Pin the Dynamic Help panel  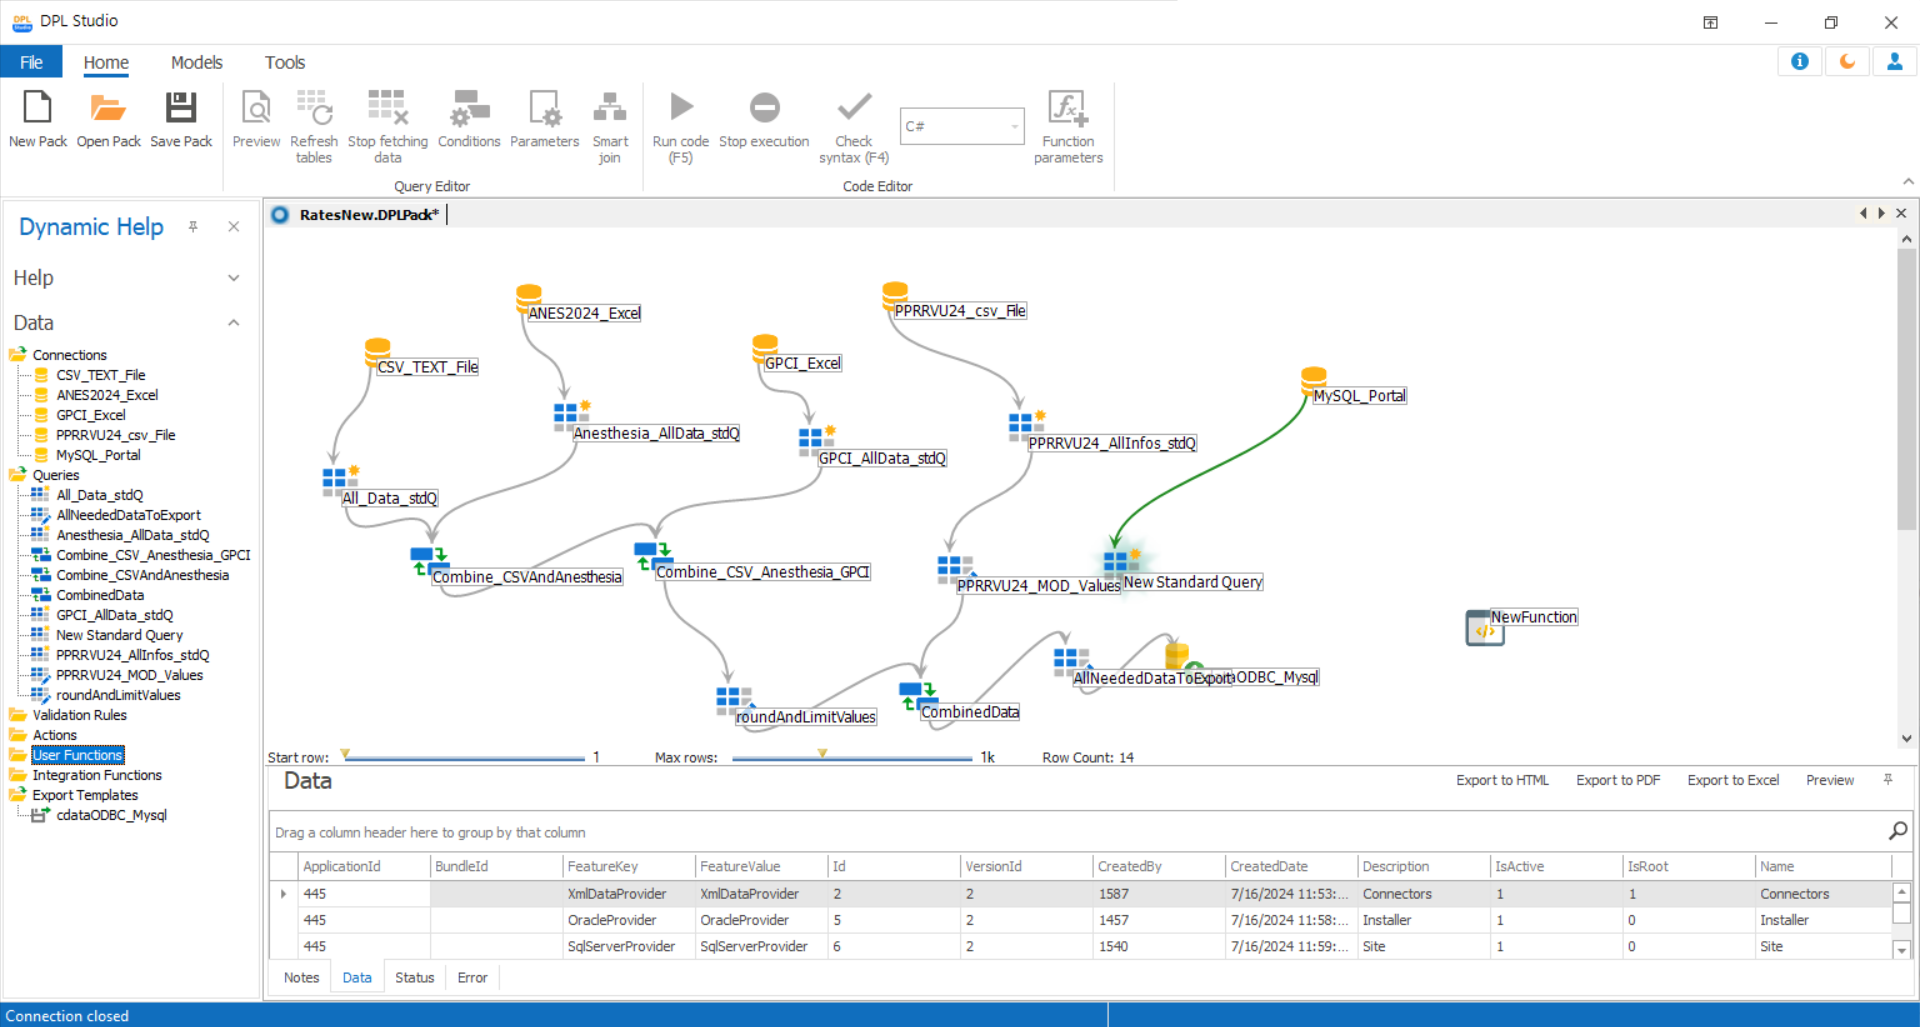point(193,227)
